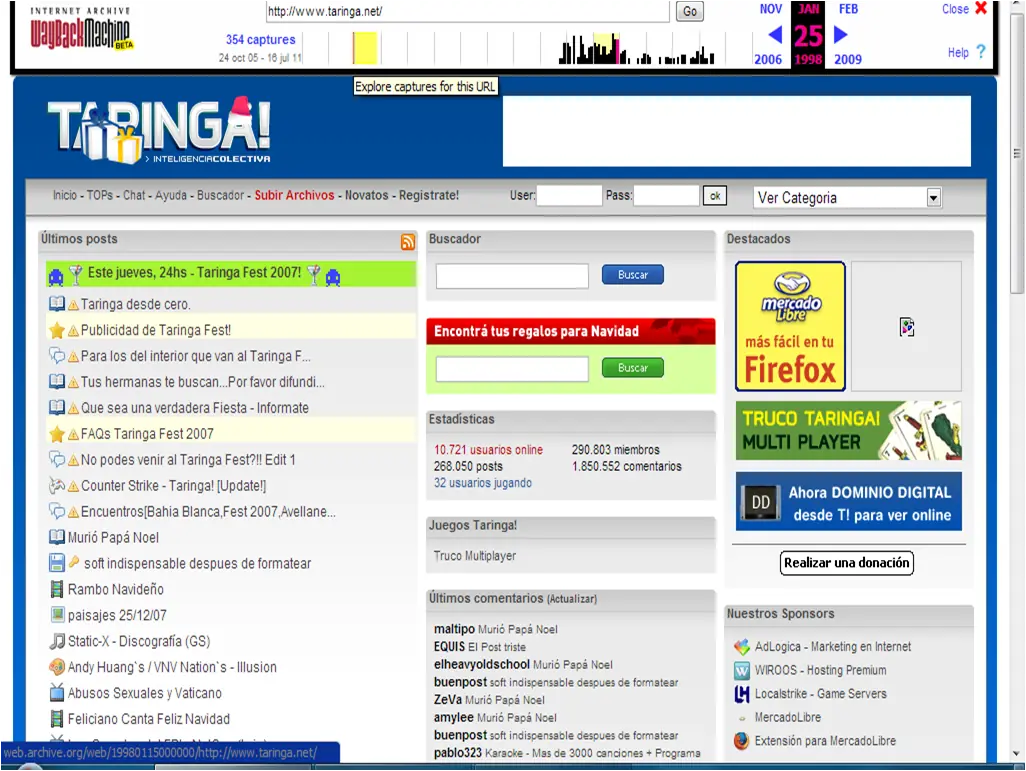
Task: Open the Novatos menu link
Action: (366, 195)
